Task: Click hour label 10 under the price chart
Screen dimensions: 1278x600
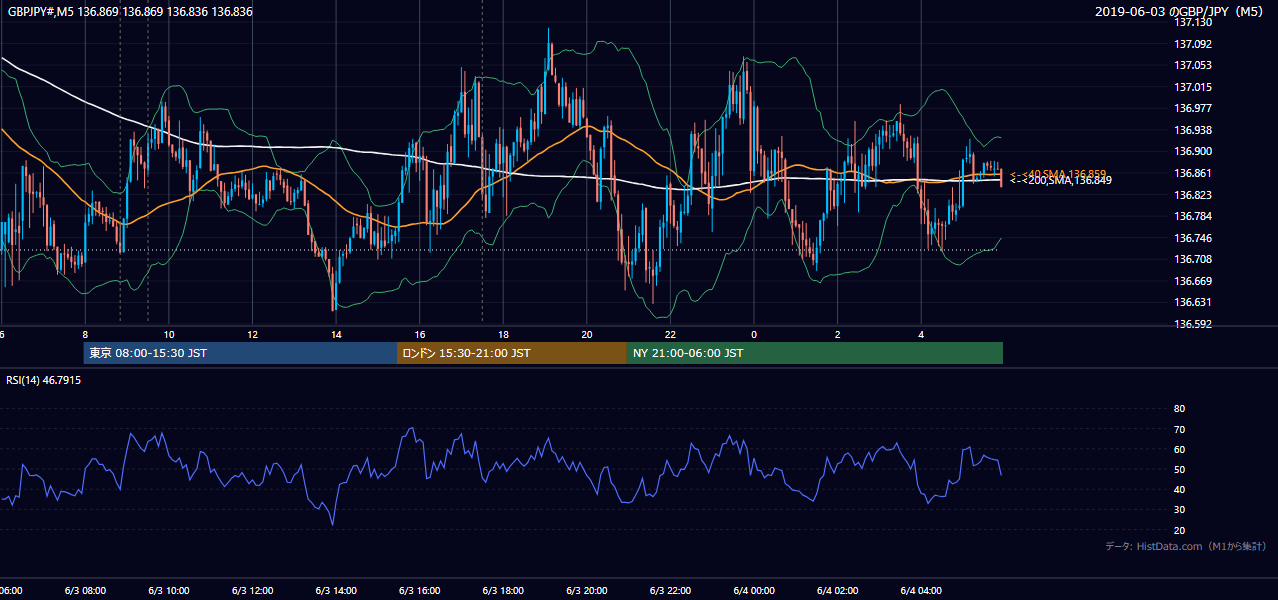Action: coord(169,334)
